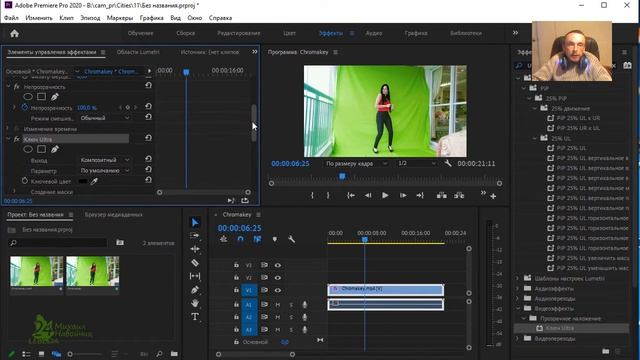
Task: Mute the A1 audio track
Action: tap(278, 305)
